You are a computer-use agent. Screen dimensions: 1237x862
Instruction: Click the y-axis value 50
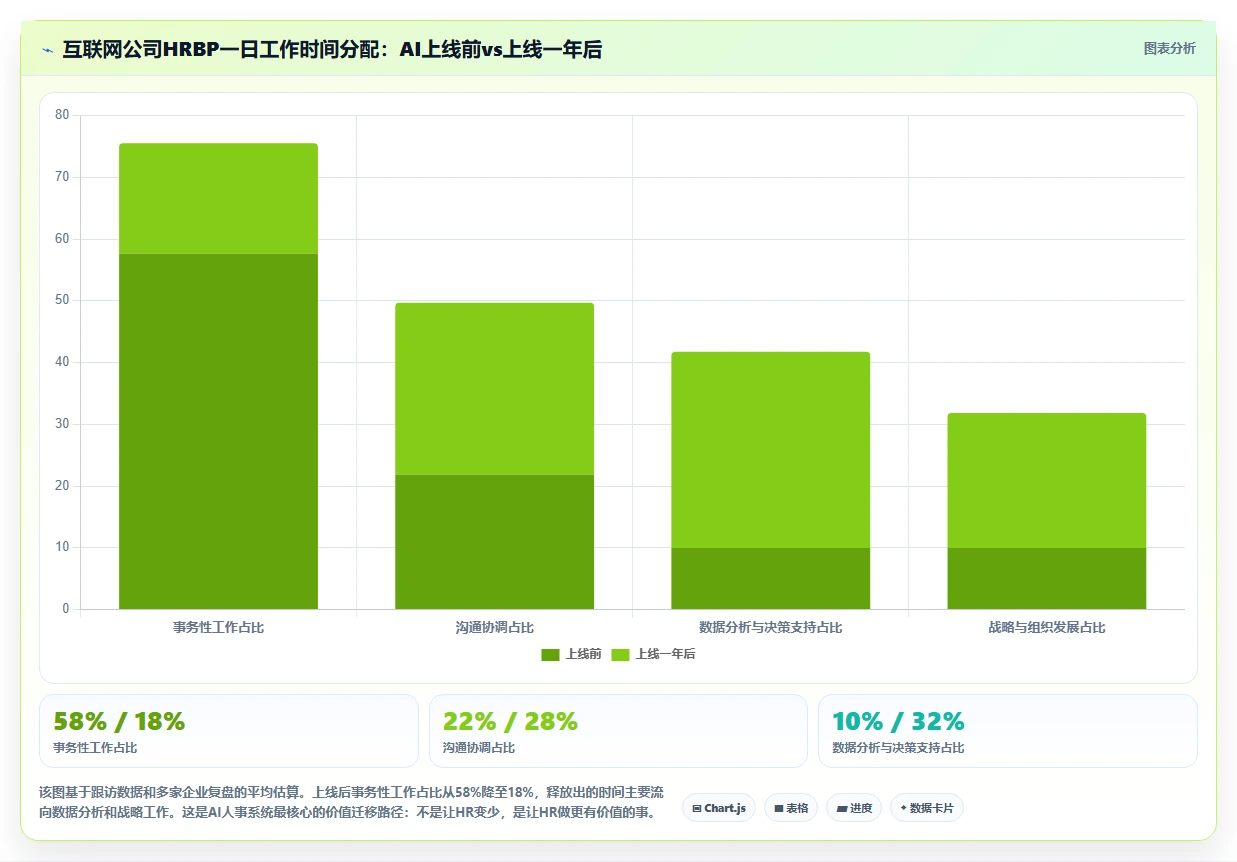click(x=62, y=300)
